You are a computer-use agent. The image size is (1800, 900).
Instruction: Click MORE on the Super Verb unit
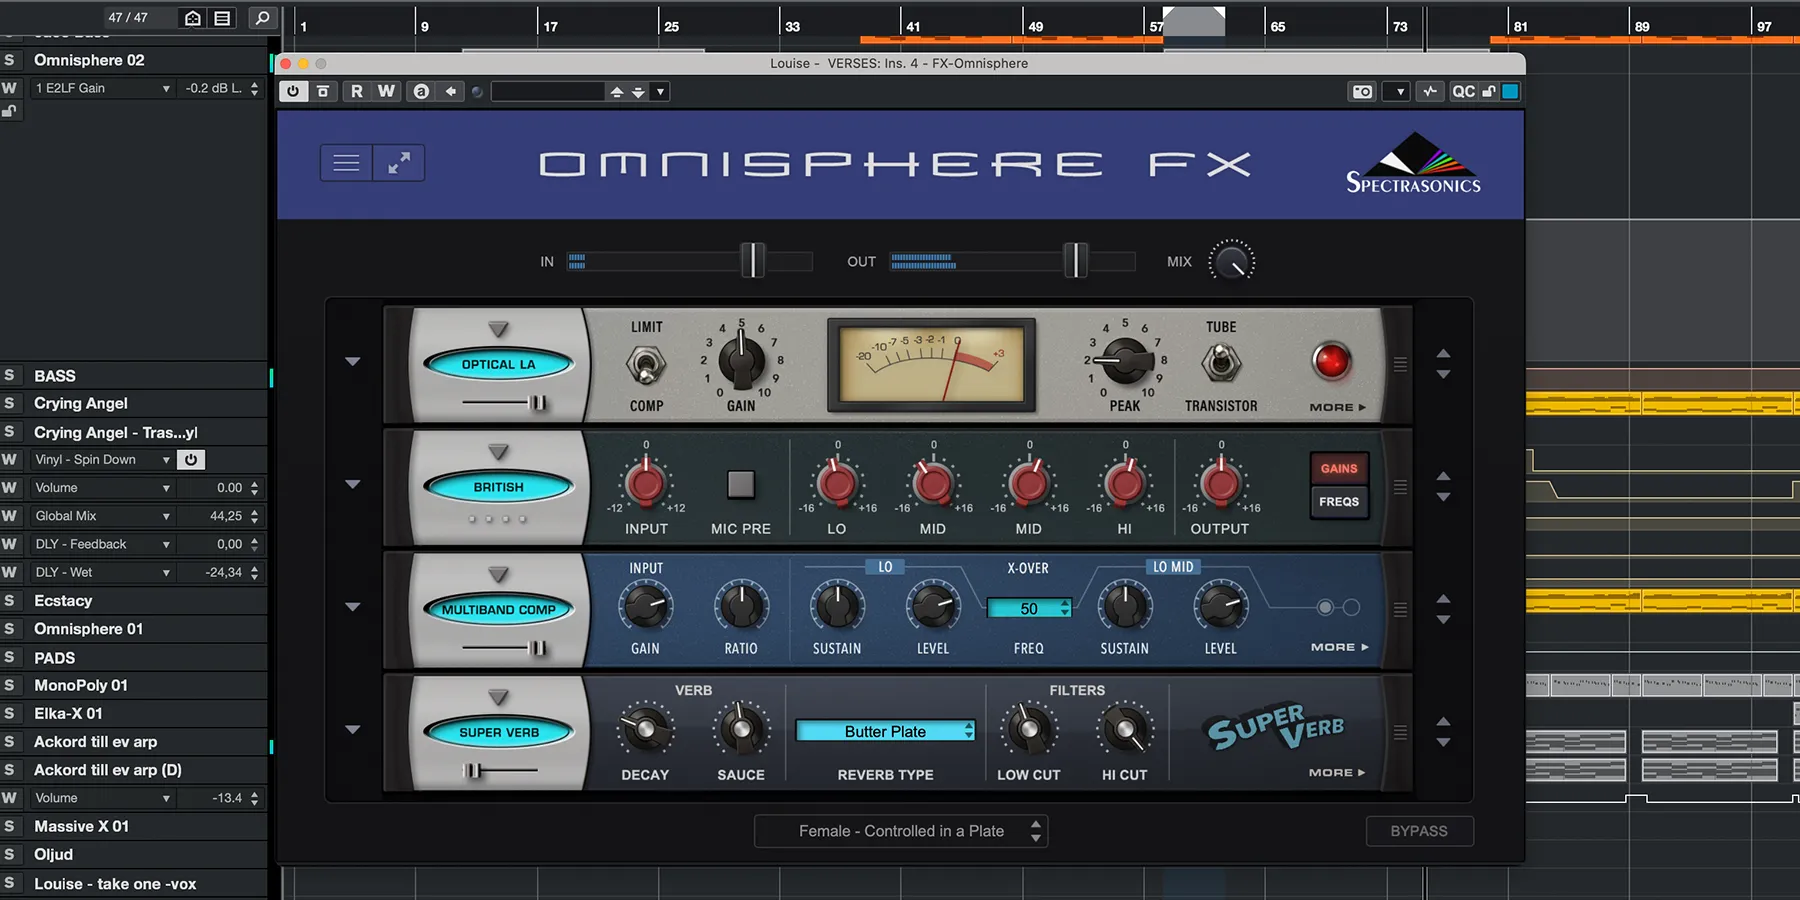click(x=1337, y=773)
